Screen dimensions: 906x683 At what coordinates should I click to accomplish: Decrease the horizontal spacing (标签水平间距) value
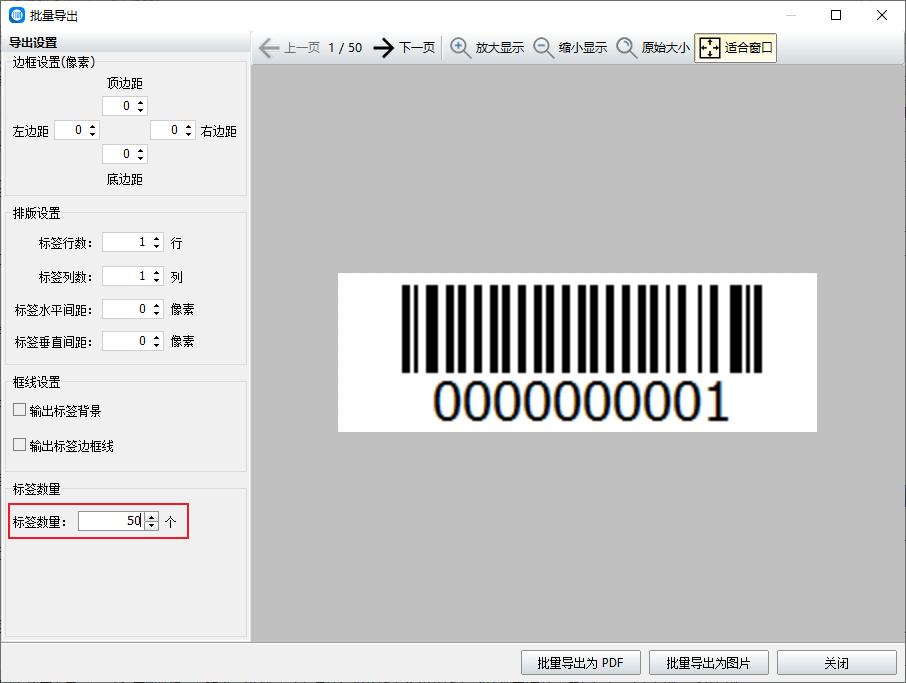(x=157, y=313)
